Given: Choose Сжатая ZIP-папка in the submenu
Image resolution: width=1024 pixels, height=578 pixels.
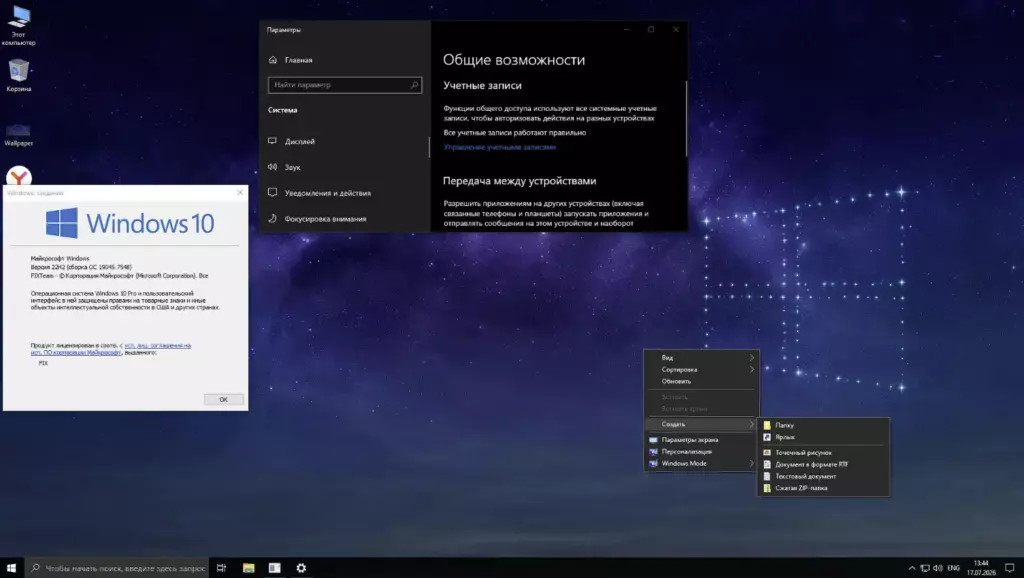Looking at the screenshot, I should [x=824, y=488].
